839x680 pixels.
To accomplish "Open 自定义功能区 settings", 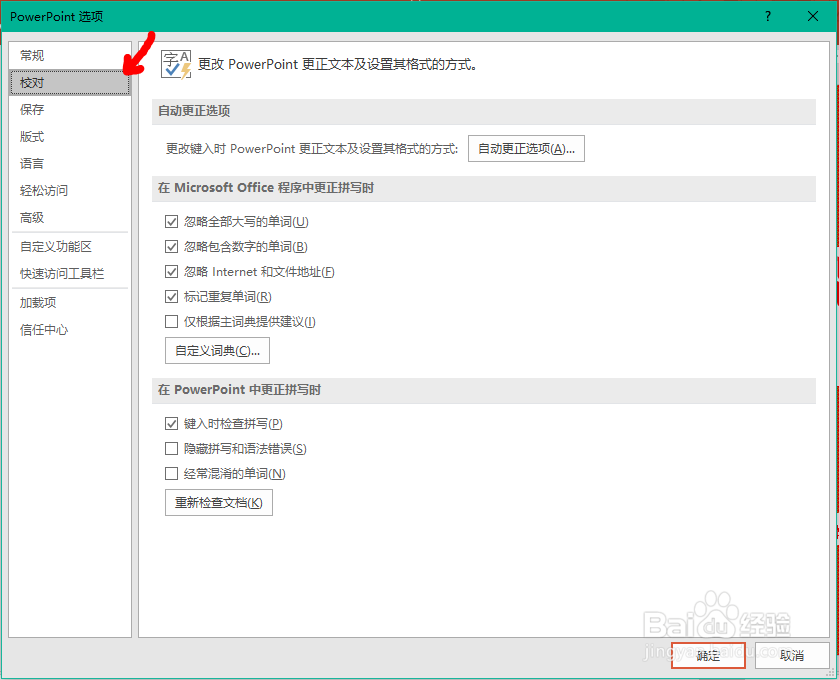I will coord(70,247).
